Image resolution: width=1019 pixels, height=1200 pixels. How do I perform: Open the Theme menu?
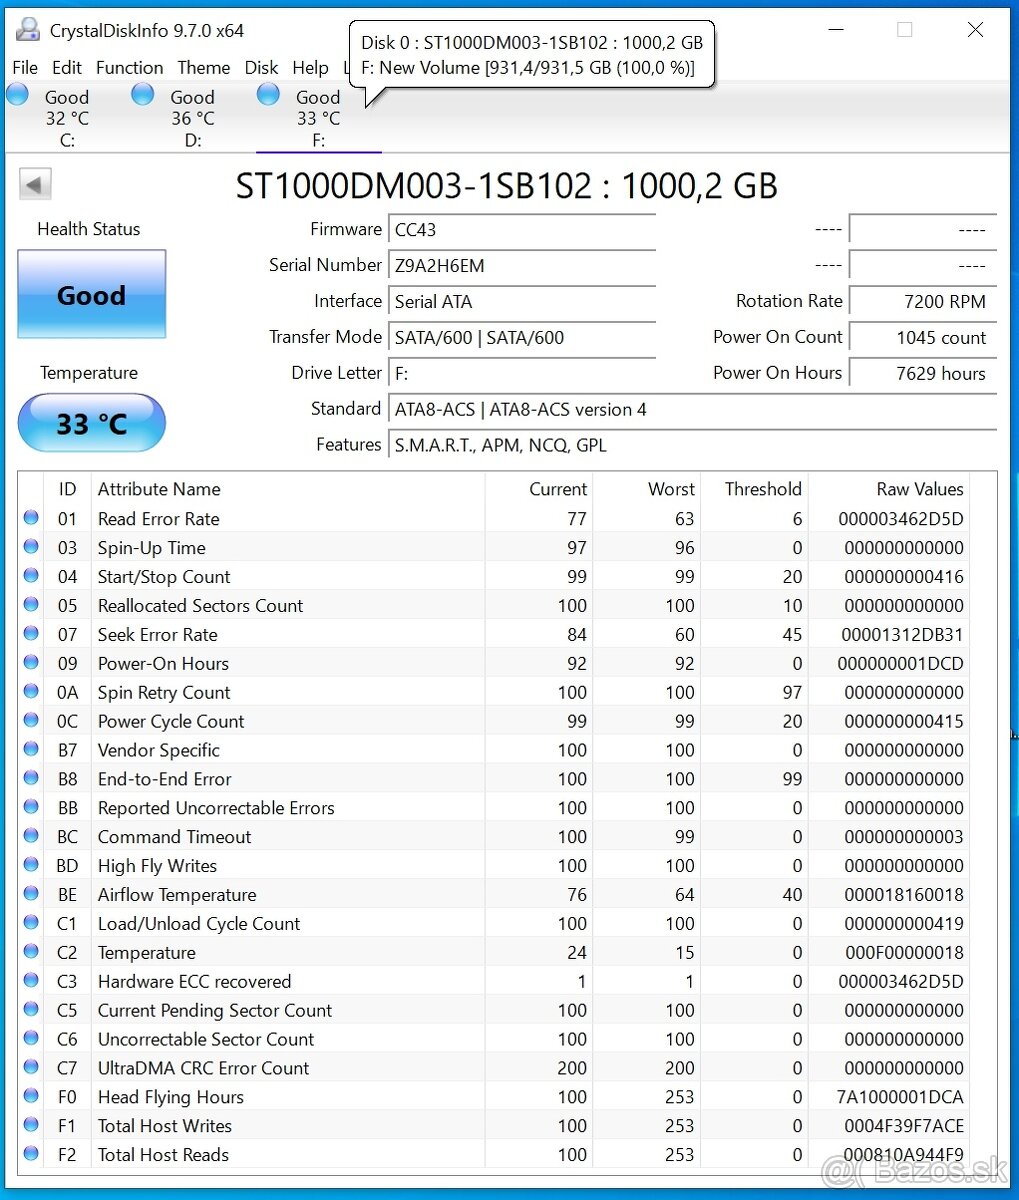tap(204, 67)
